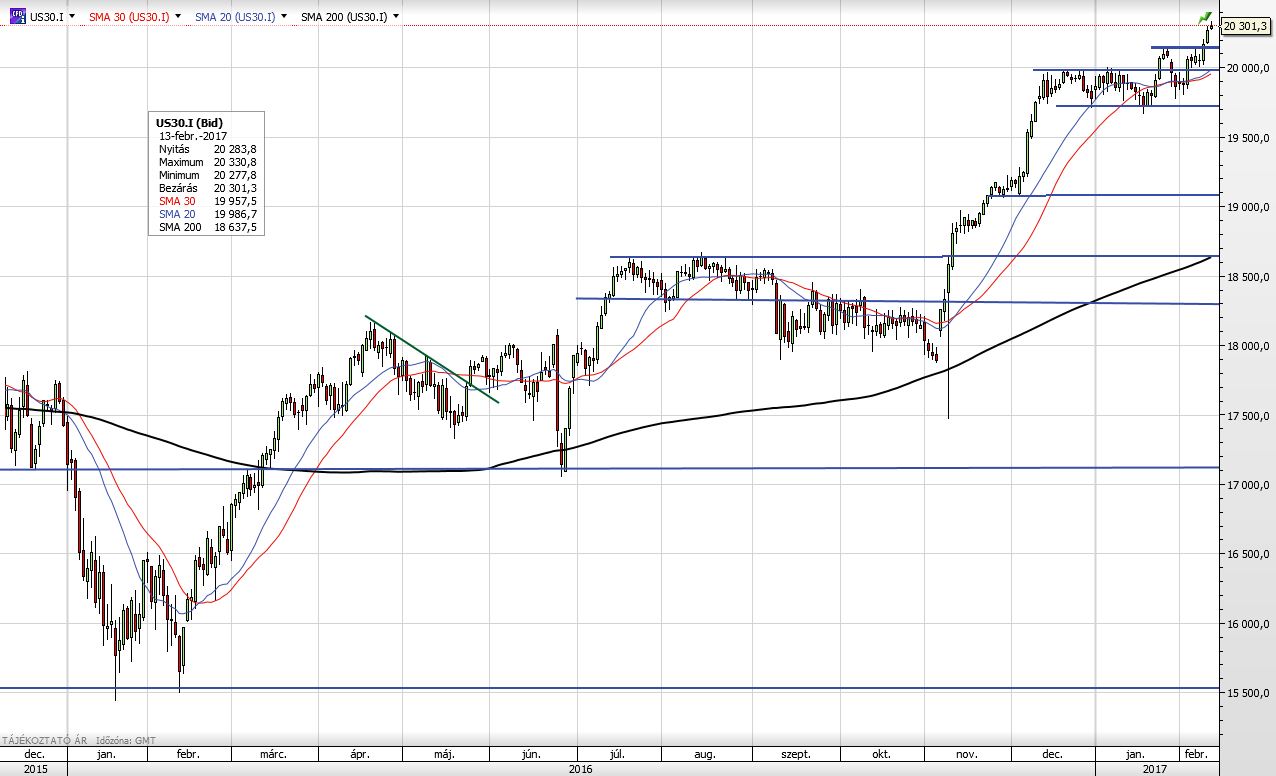This screenshot has width=1276, height=776.
Task: Click the US30.I (Bid) data info box
Action: 205,173
